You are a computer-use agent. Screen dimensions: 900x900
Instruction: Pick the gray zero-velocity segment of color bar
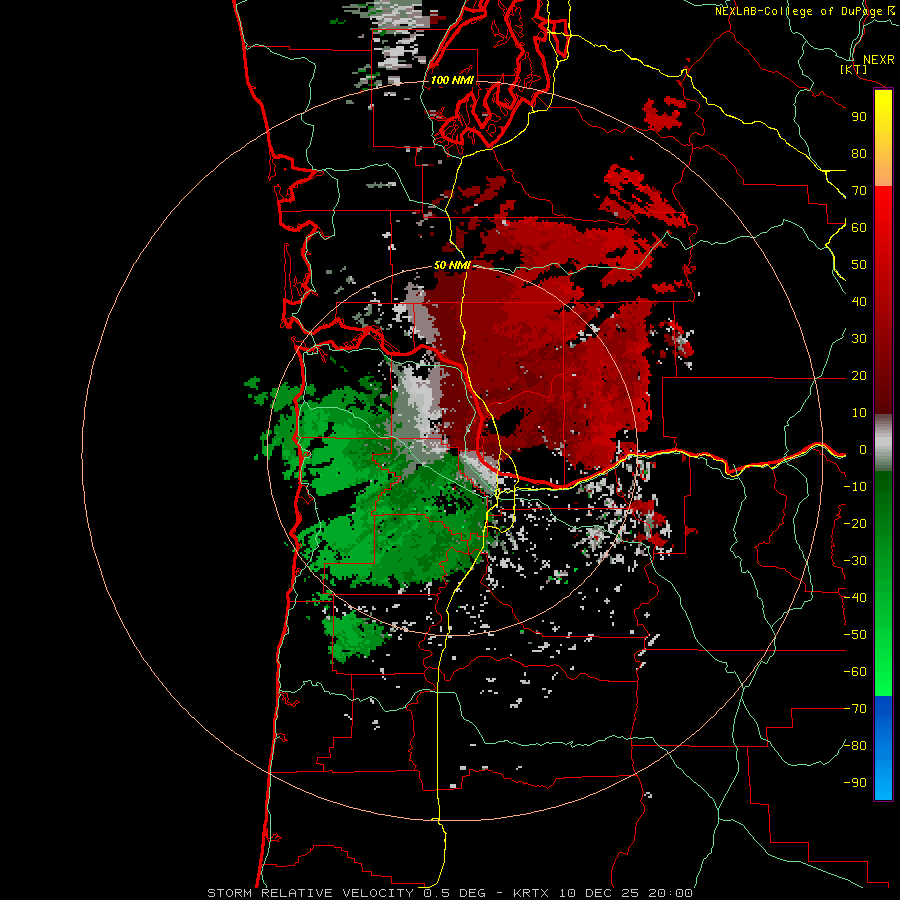[883, 443]
